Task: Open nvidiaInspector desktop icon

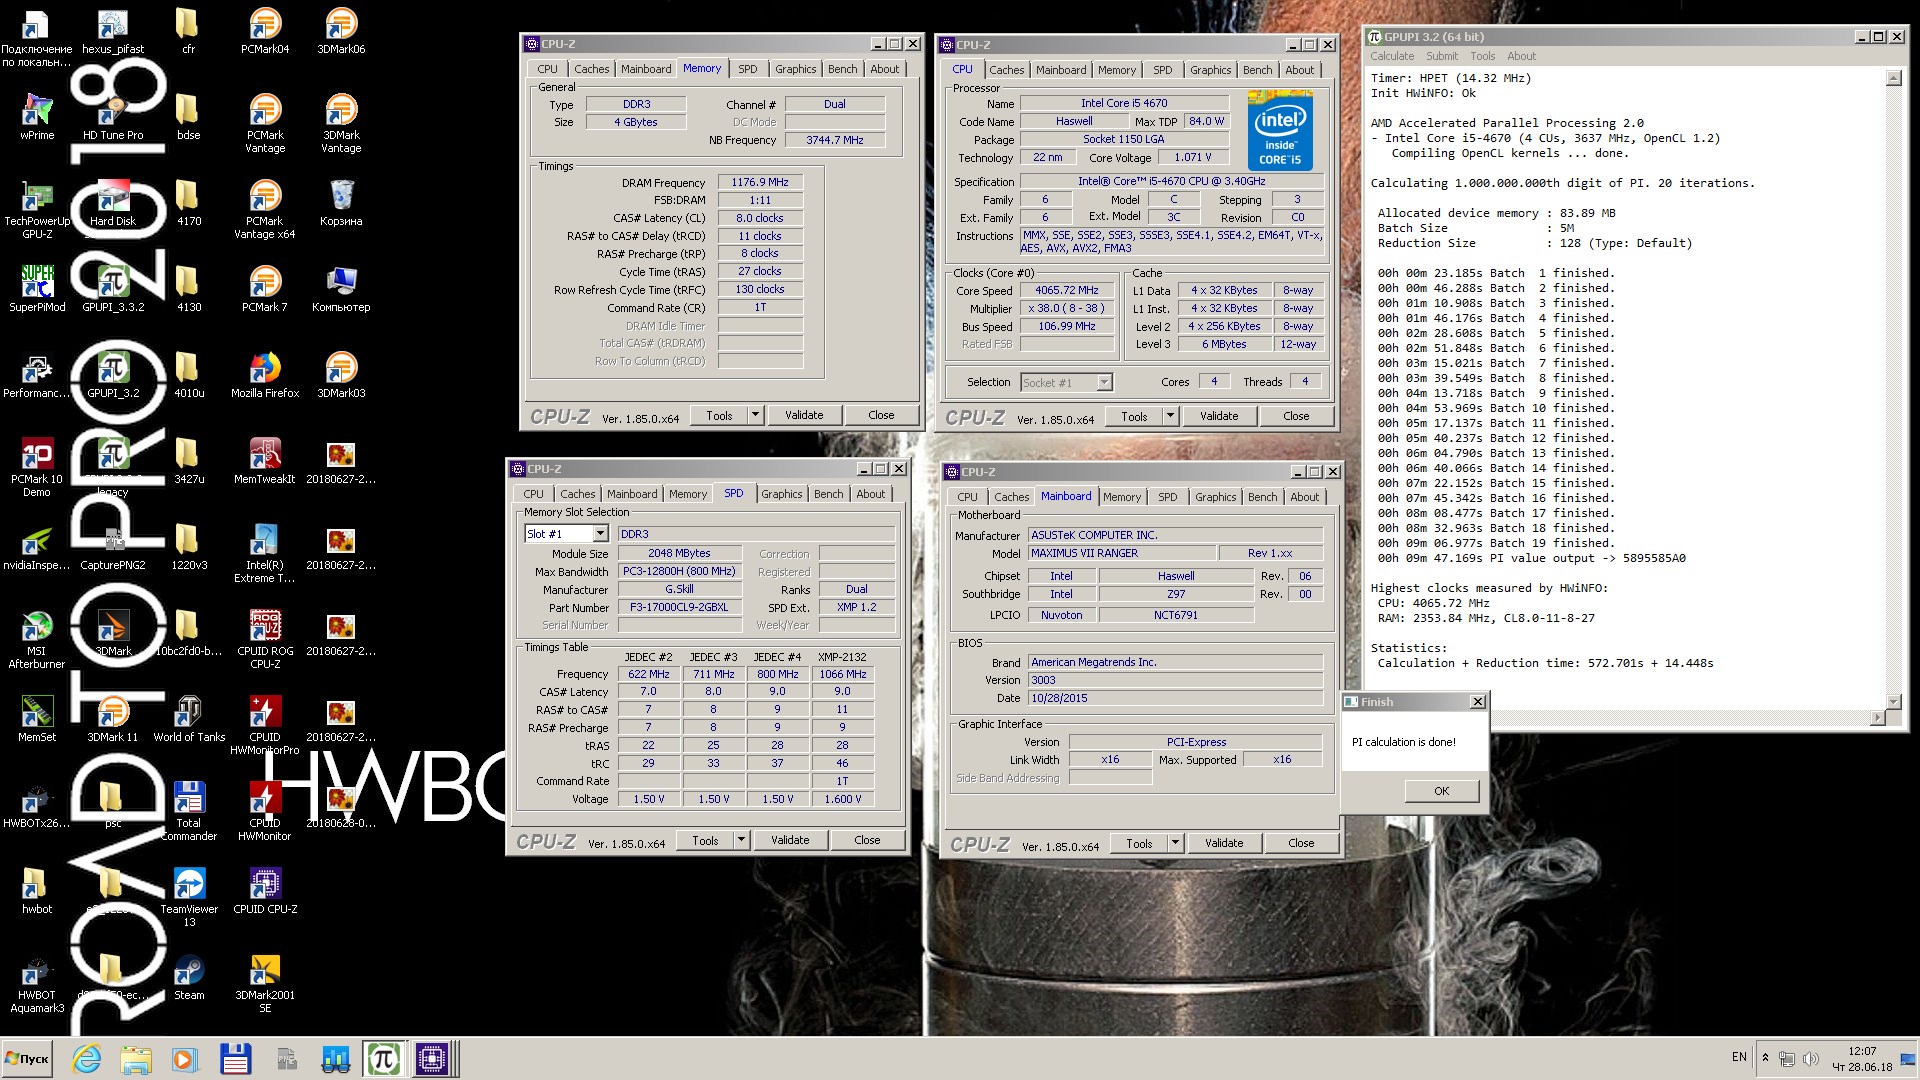Action: pos(37,547)
